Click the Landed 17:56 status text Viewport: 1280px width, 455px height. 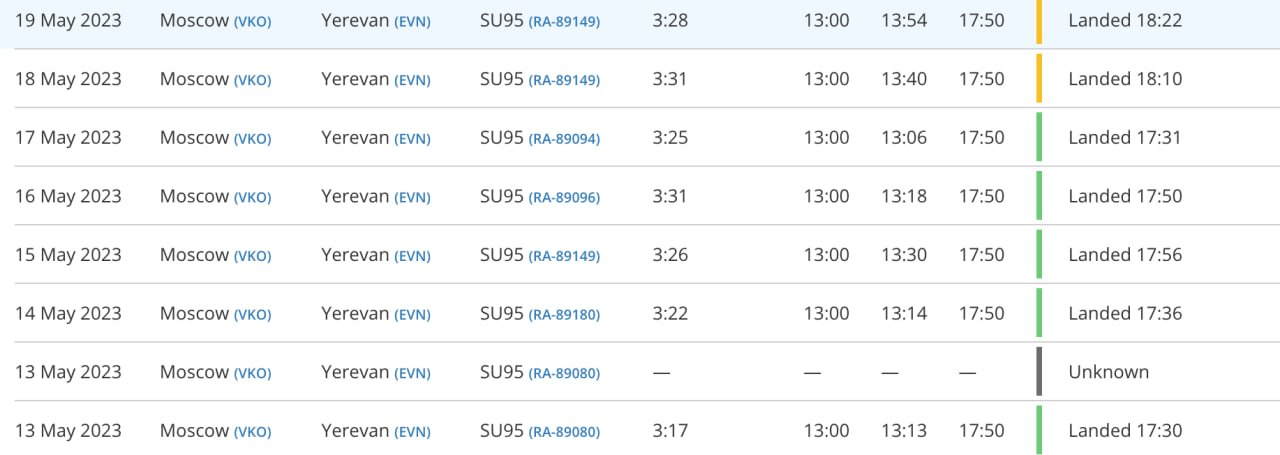coord(1125,255)
